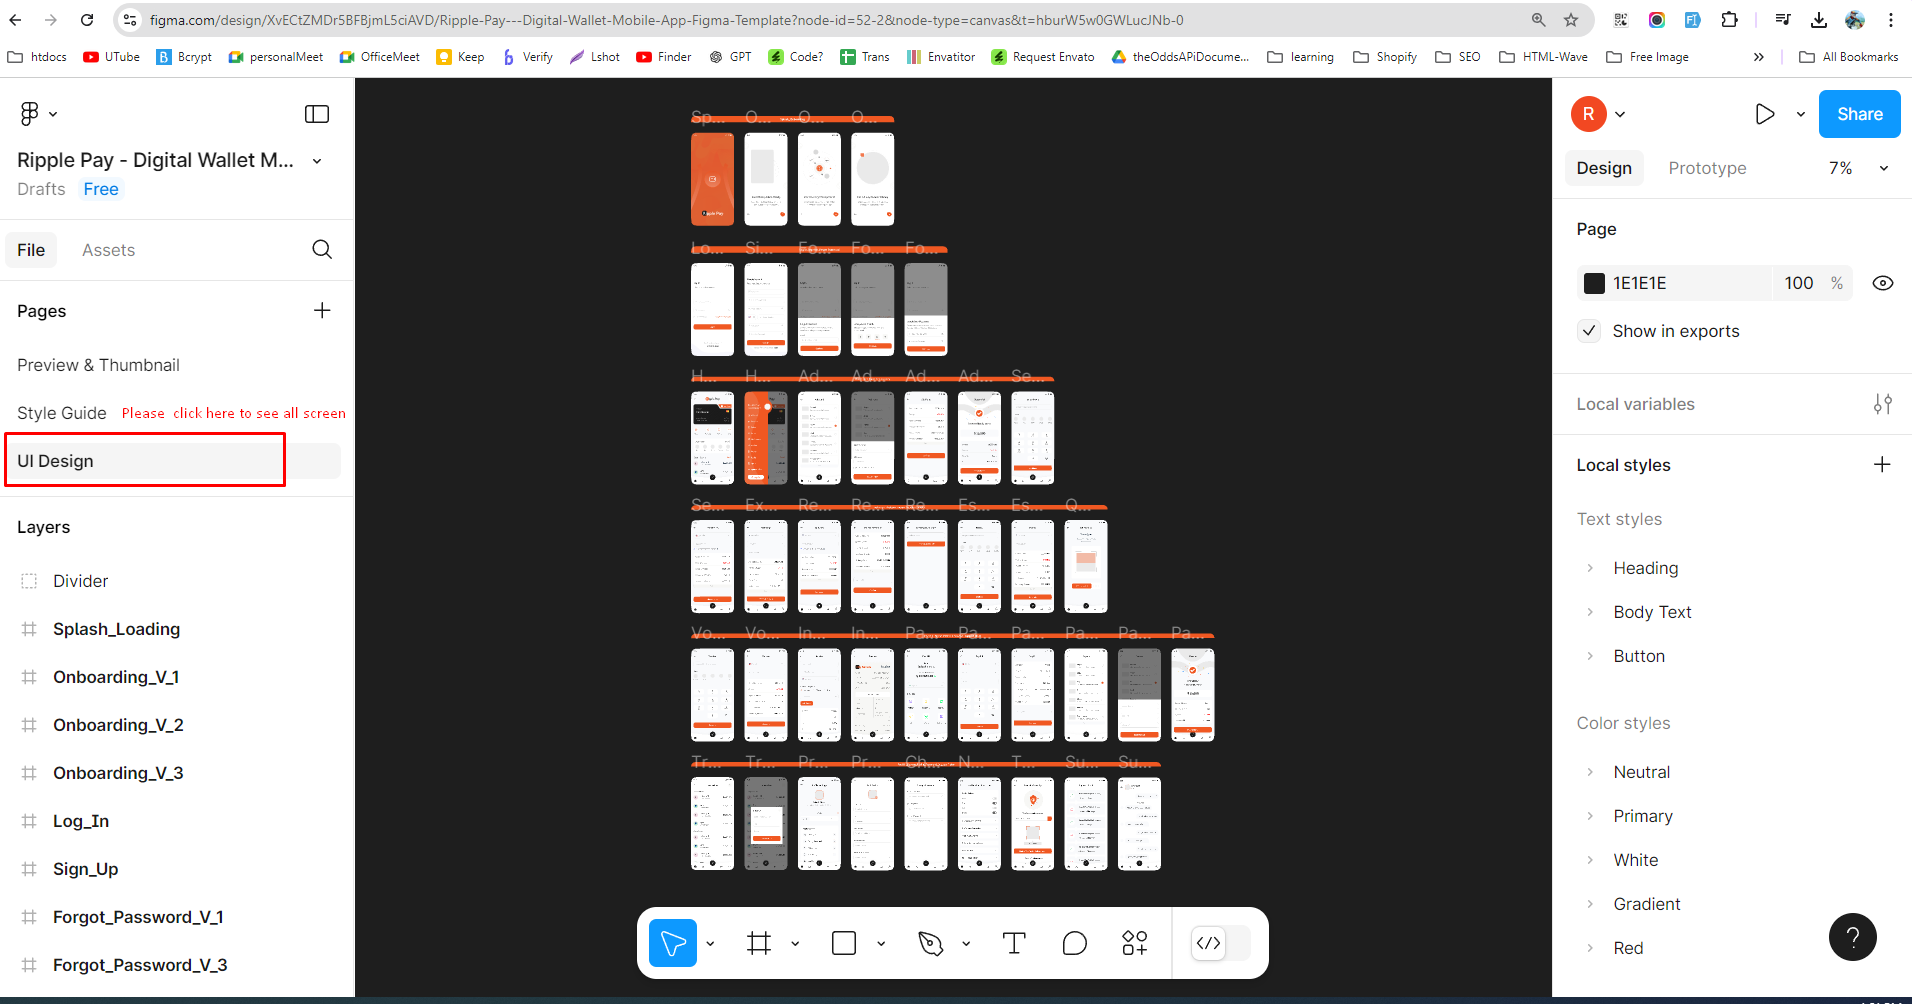
Task: Select the Frame tool
Action: (x=759, y=943)
